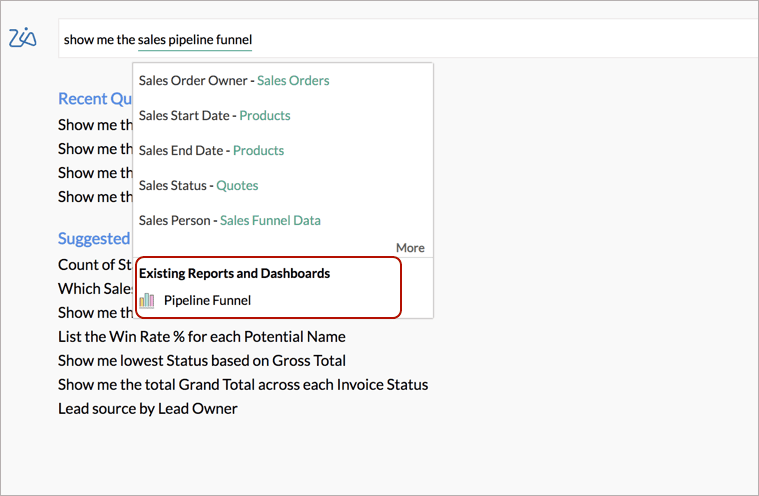The height and width of the screenshot is (496, 759).
Task: Click the Recent Queries heading
Action: (x=95, y=99)
